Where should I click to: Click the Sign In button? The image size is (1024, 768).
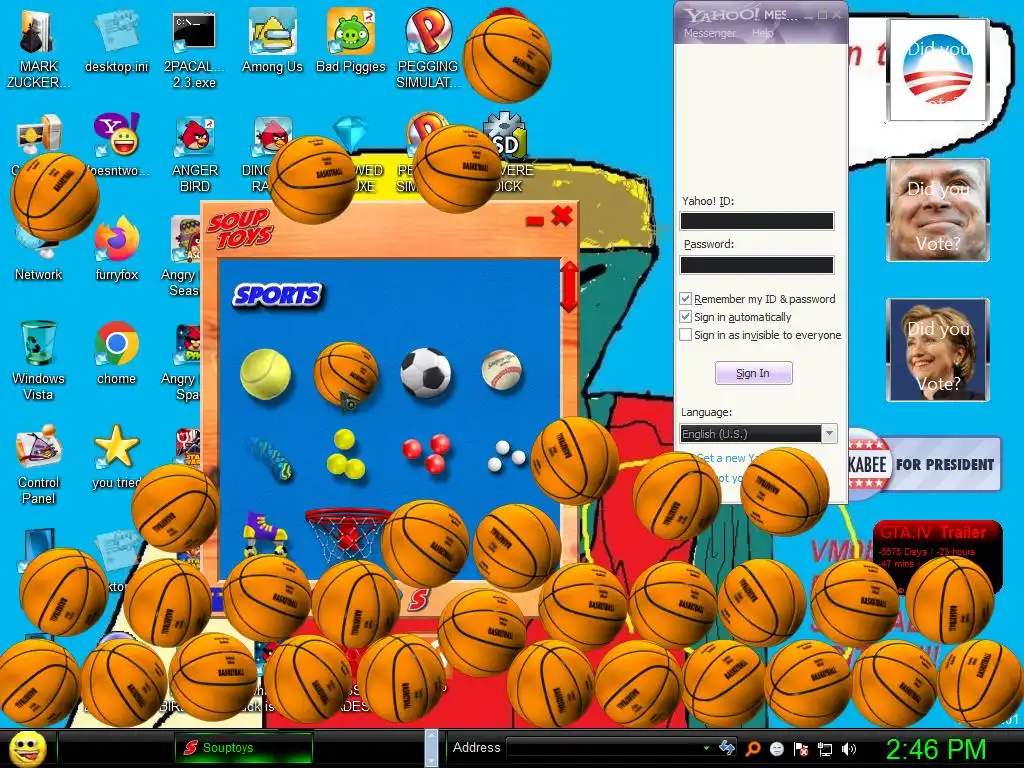pos(754,373)
